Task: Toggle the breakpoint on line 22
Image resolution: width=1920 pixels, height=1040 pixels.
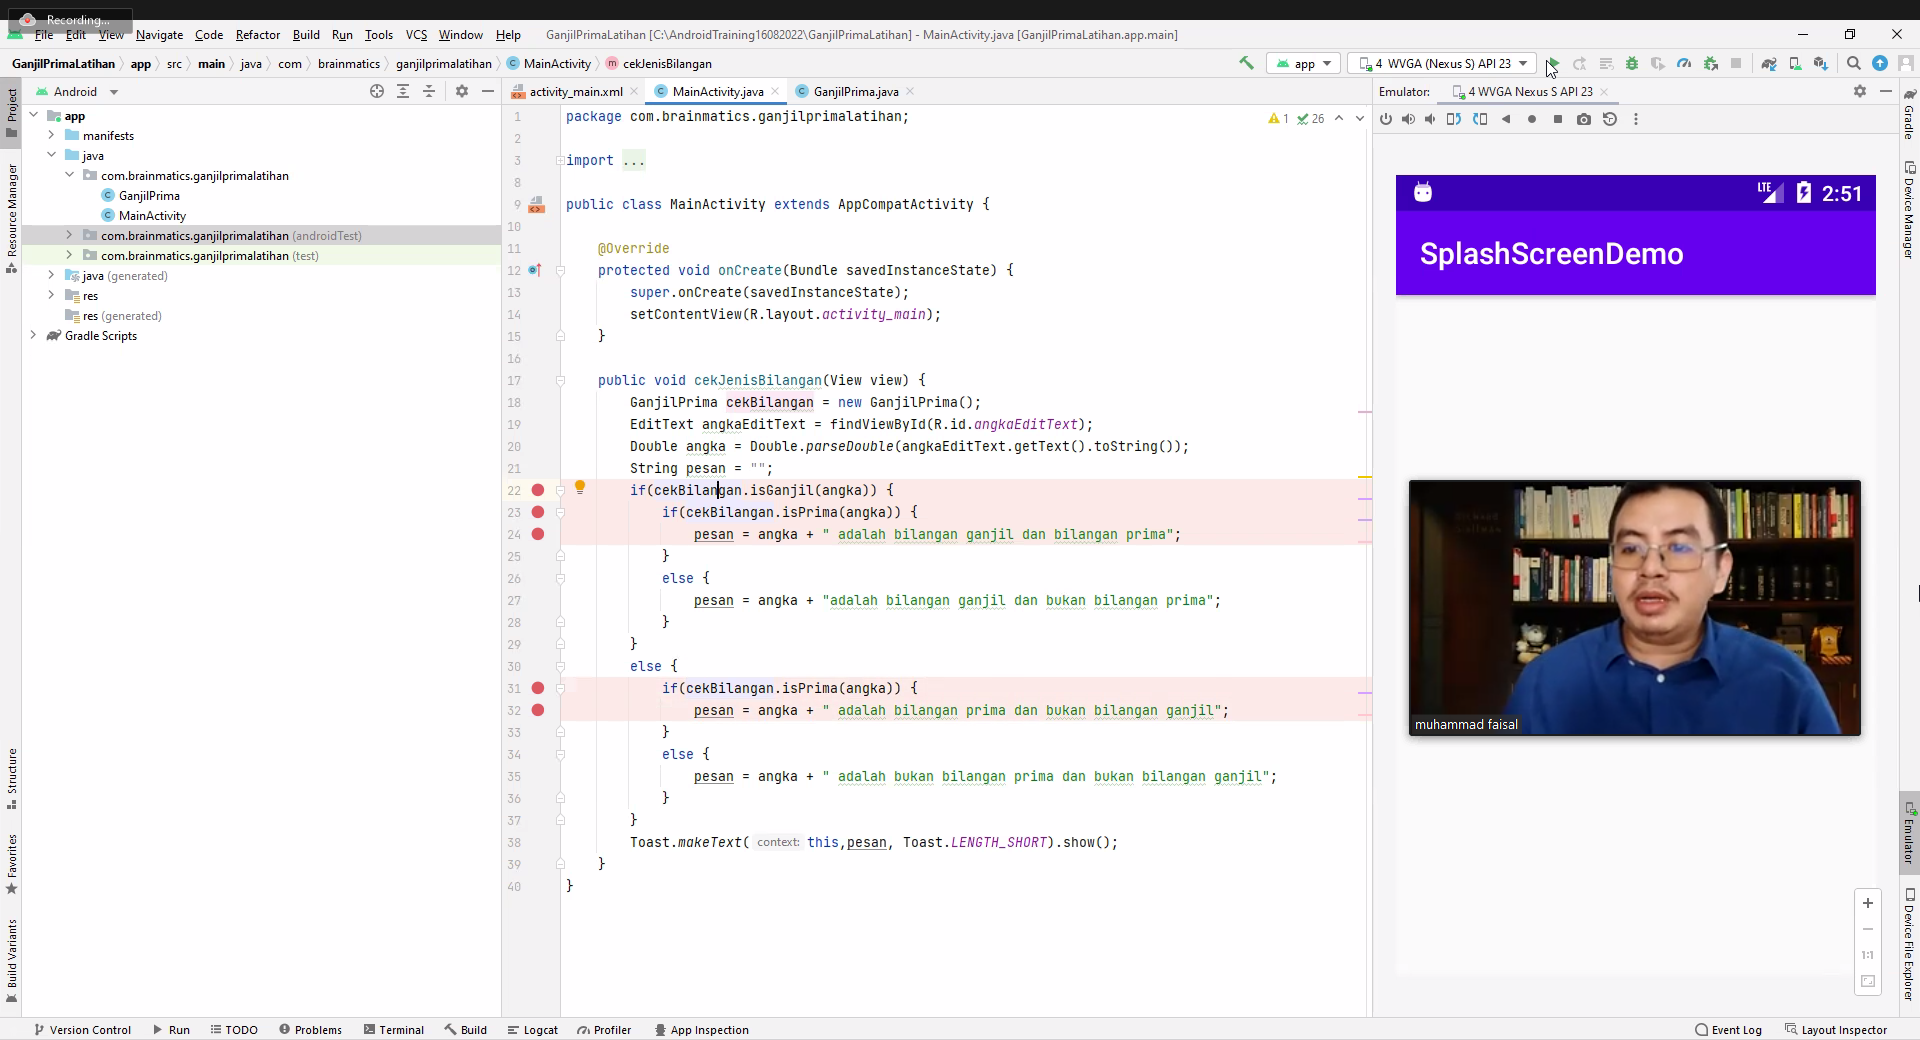Action: [x=538, y=490]
